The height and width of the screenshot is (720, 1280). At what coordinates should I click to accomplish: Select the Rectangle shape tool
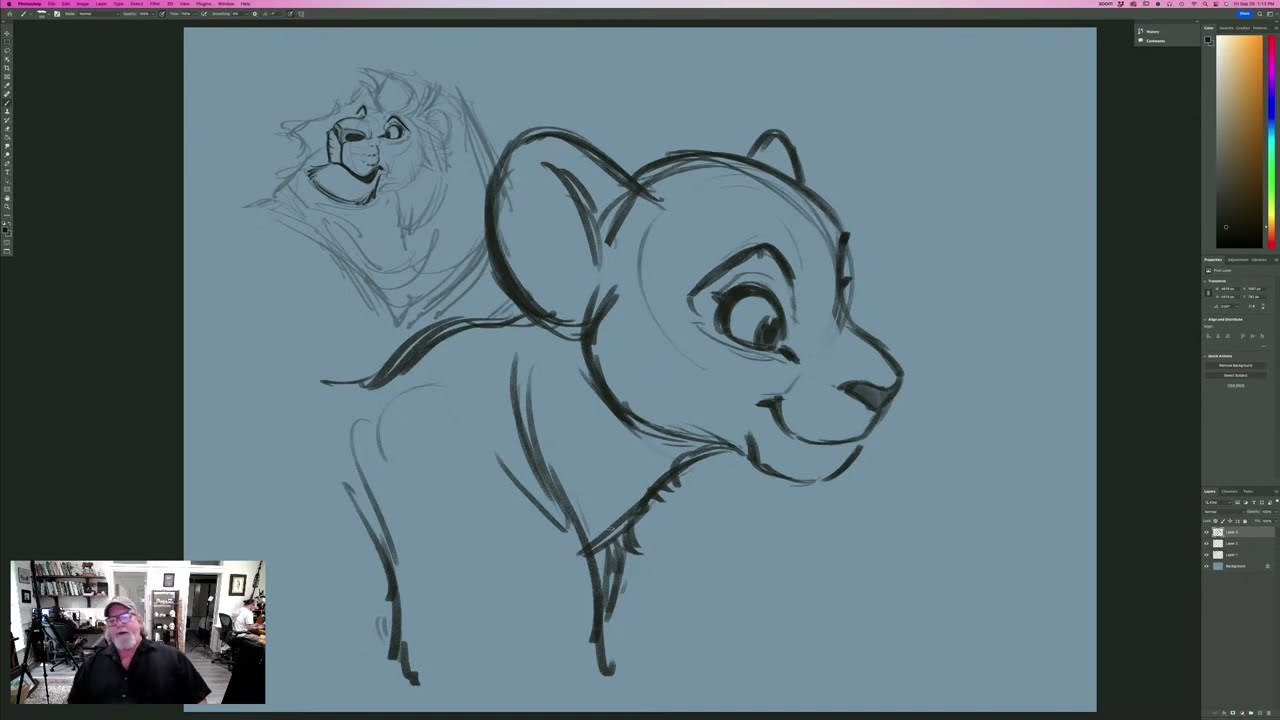pos(7,189)
